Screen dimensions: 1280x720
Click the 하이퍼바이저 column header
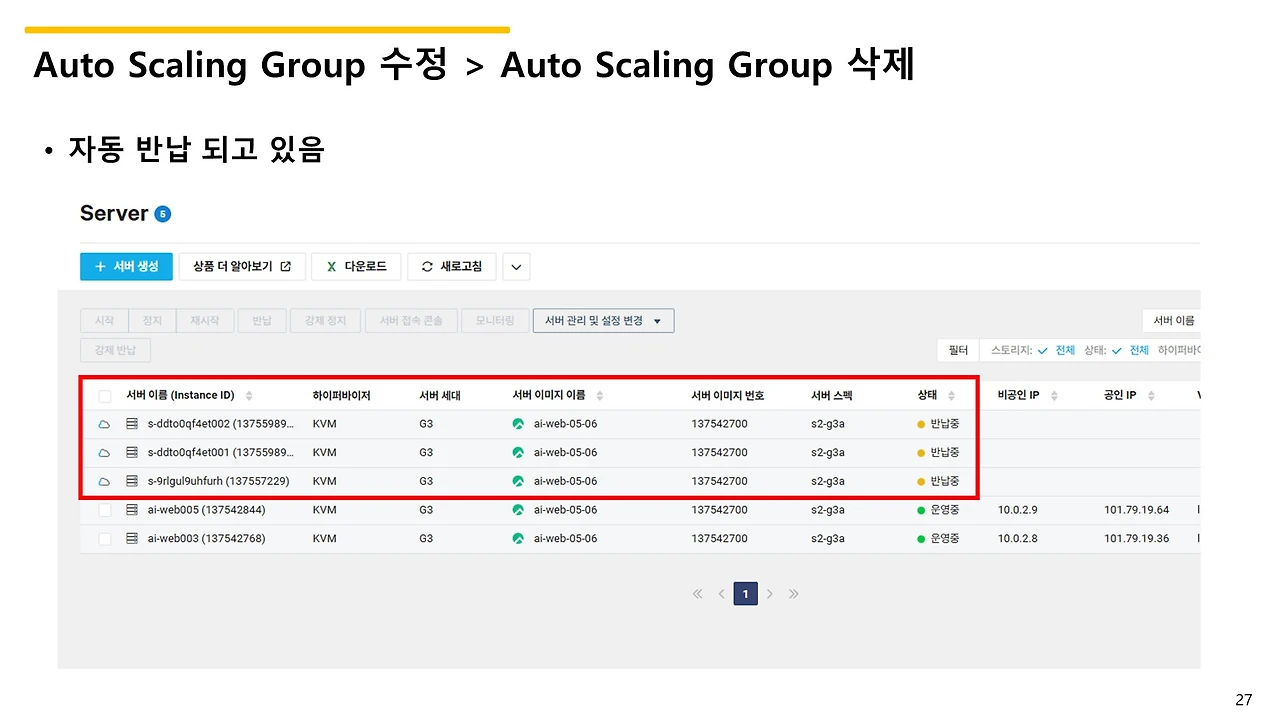pyautogui.click(x=341, y=396)
